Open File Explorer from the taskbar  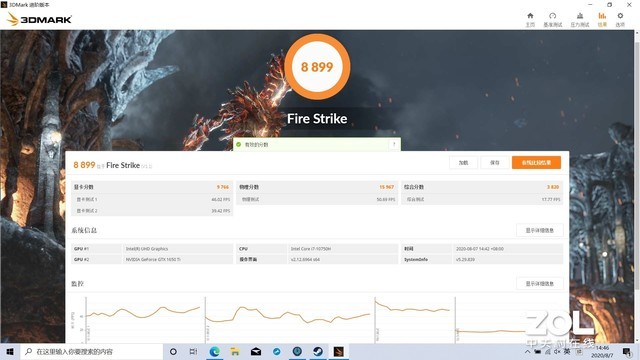235,351
